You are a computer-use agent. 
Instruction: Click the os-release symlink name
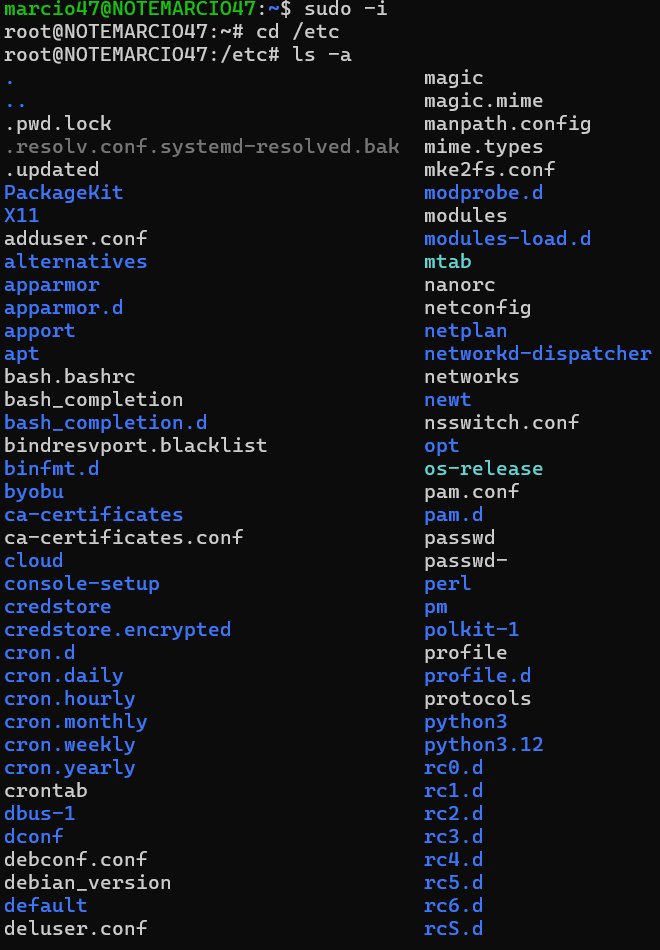point(483,468)
